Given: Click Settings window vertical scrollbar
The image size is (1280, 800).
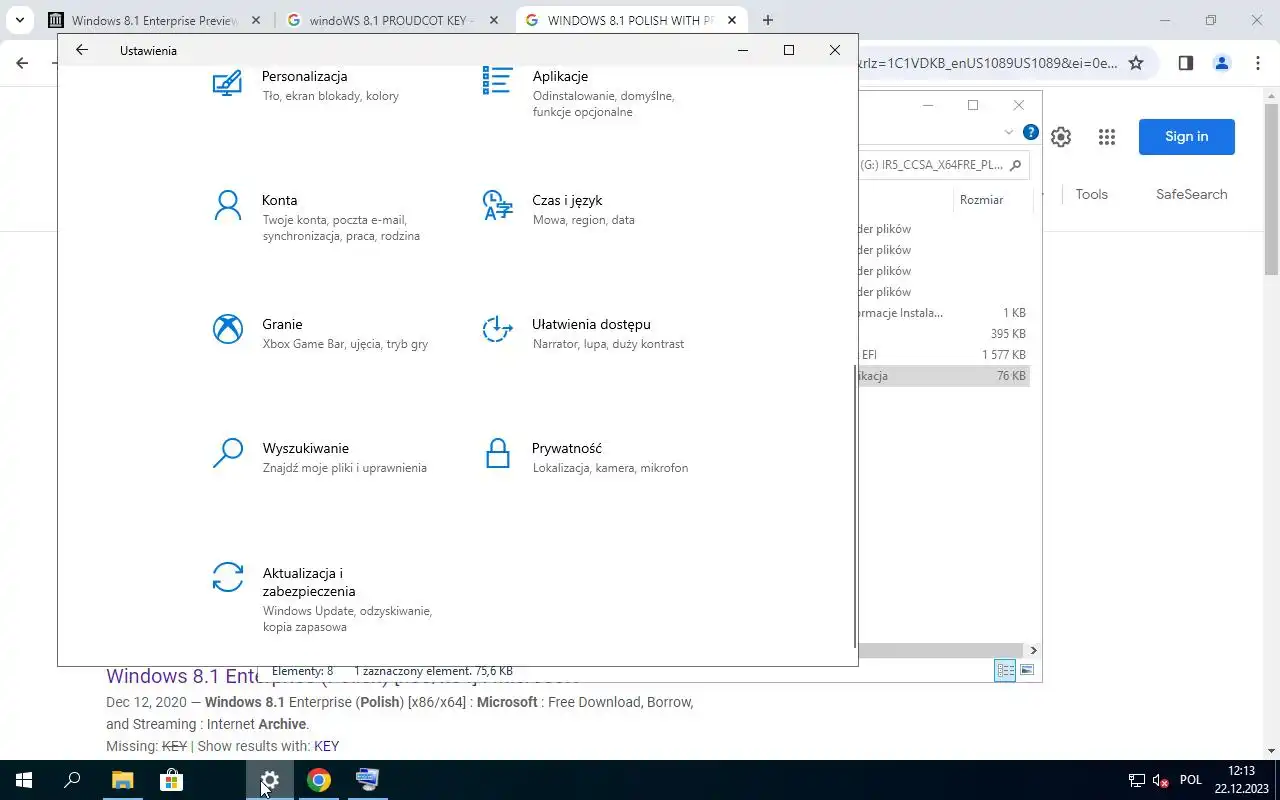Looking at the screenshot, I should [855, 506].
